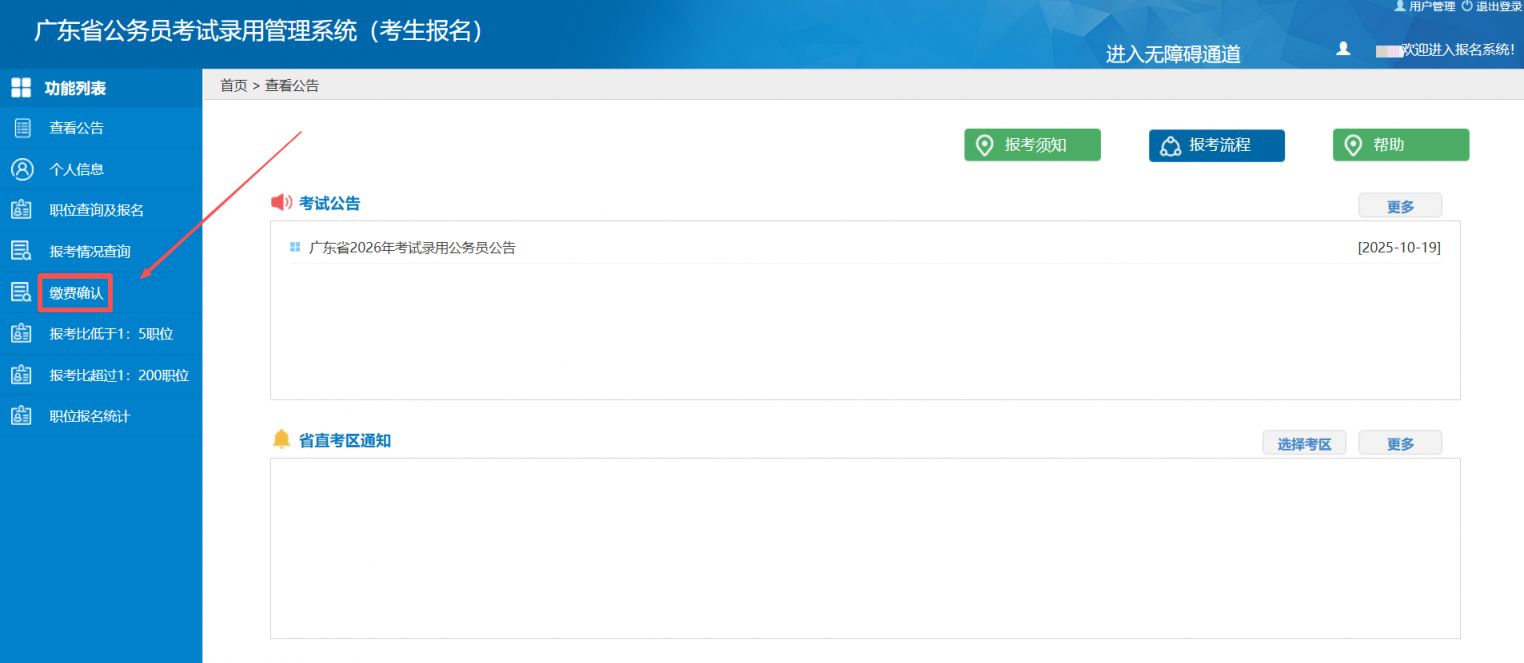Click the 职位查询及报名 sidebar icon
1524x663 pixels.
pos(21,210)
